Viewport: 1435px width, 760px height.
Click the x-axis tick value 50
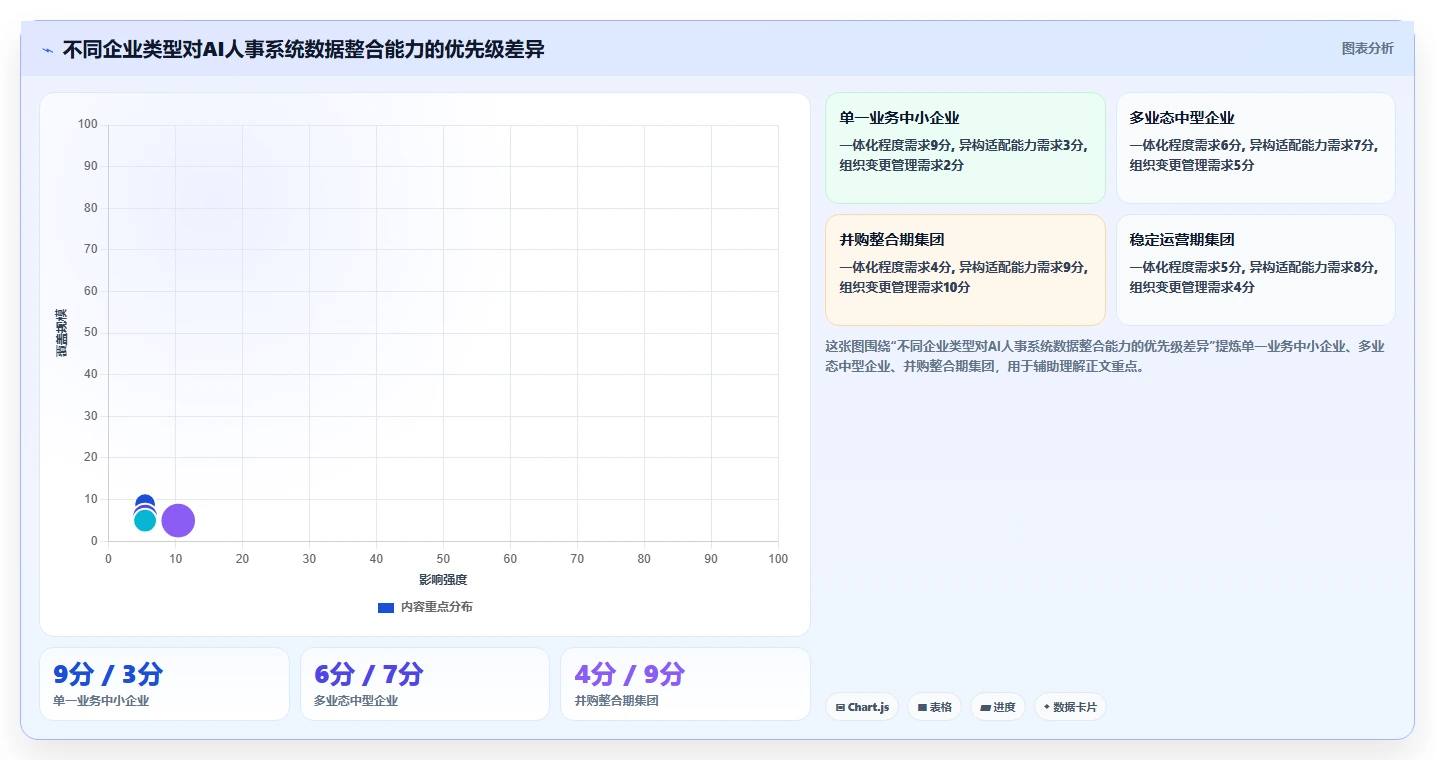pyautogui.click(x=443, y=559)
